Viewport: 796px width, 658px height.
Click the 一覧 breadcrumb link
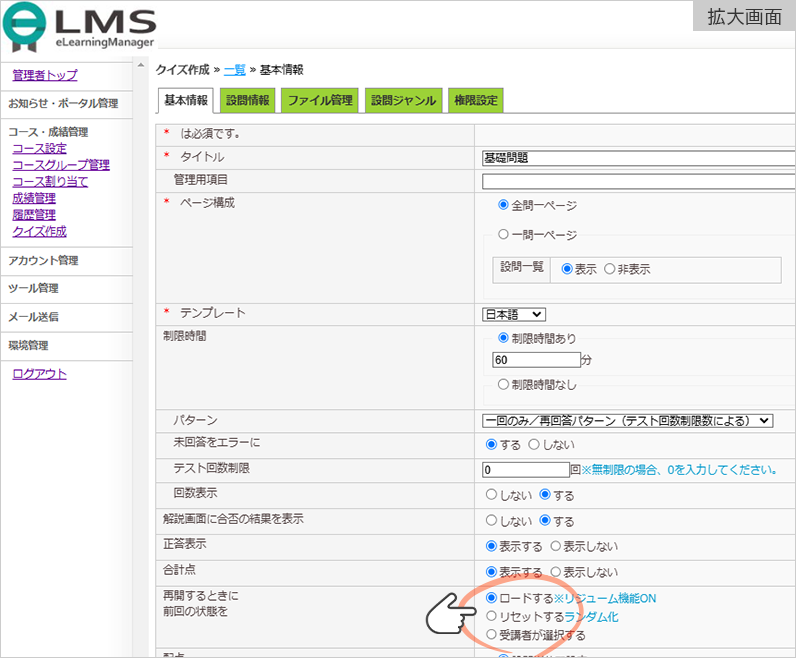[x=234, y=70]
